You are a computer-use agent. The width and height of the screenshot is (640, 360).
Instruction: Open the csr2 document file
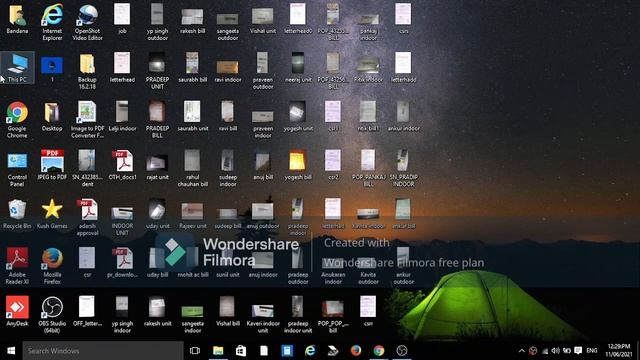333,165
